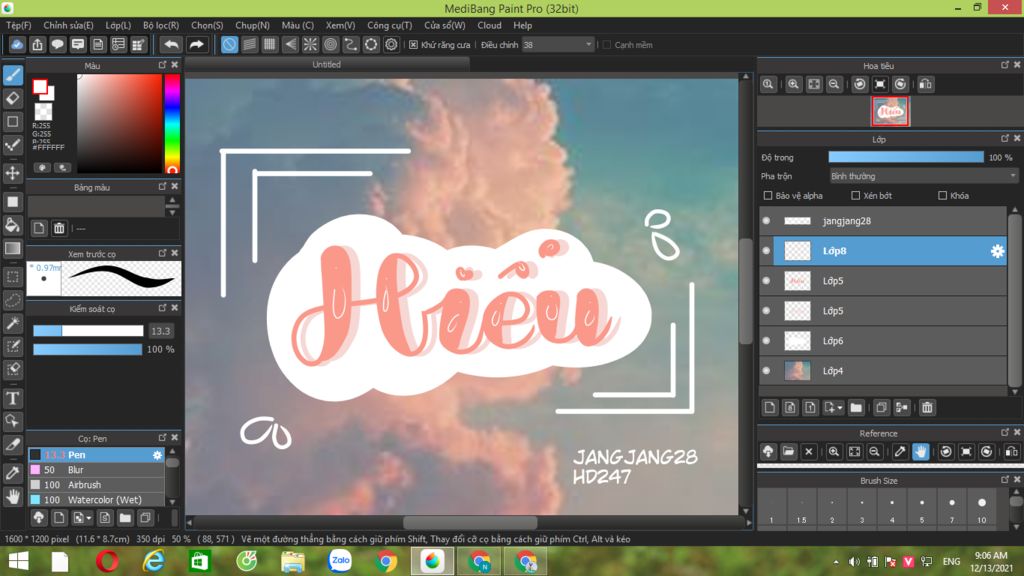Hide the Lớp4 layer
Image resolution: width=1024 pixels, height=576 pixels.
tap(767, 371)
